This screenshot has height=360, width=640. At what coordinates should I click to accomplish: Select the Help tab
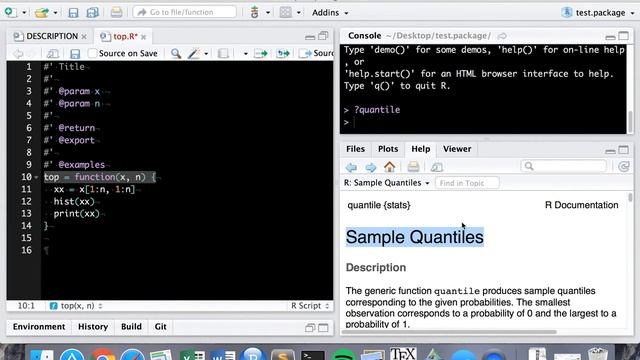tap(420, 149)
